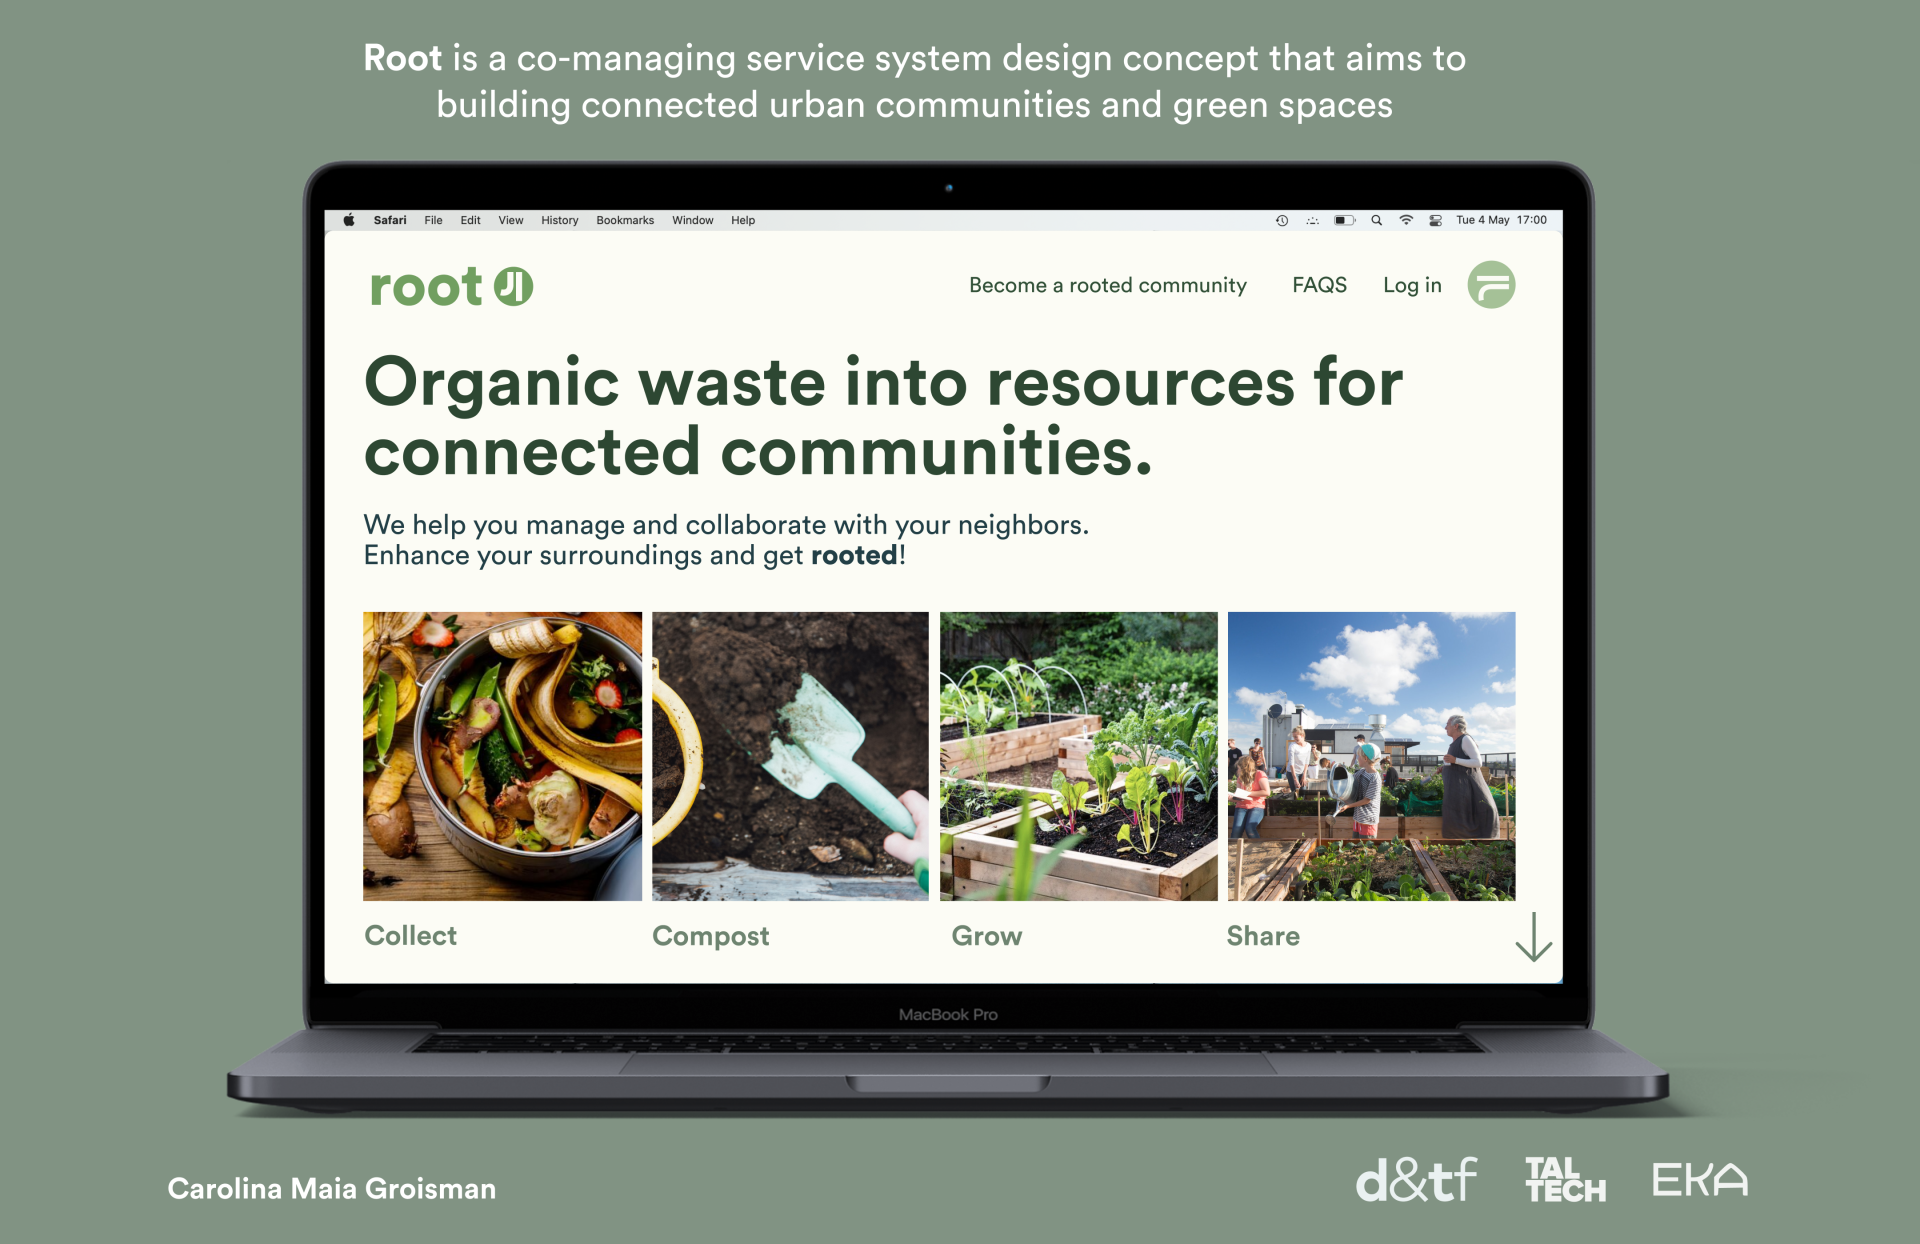The image size is (1920, 1244).
Task: Click the root logo icon
Action: [513, 287]
